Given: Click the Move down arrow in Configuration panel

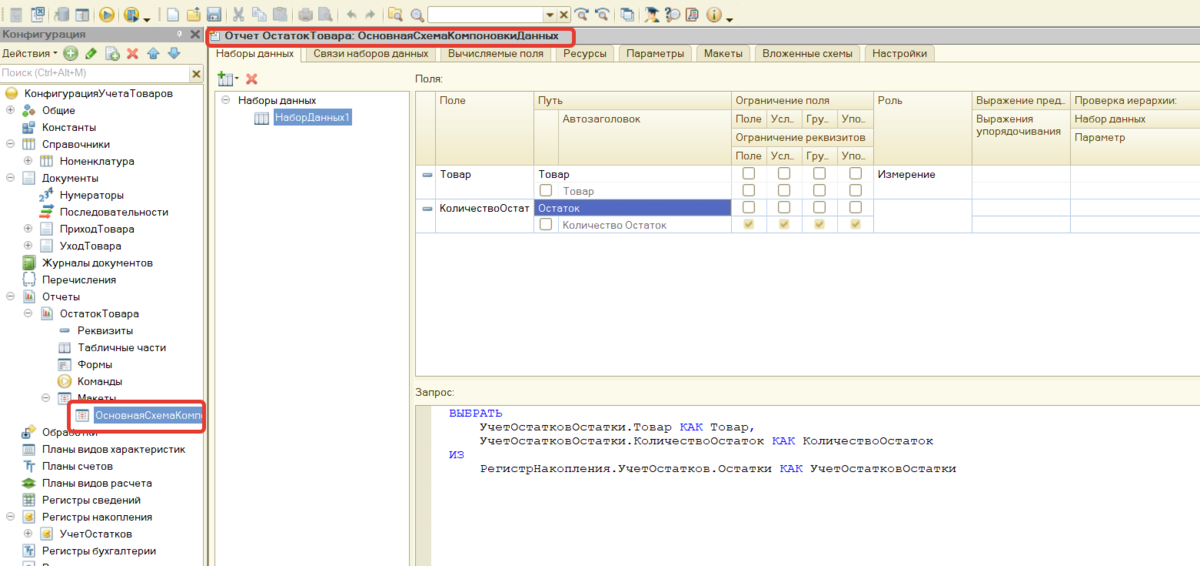Looking at the screenshot, I should (173, 53).
